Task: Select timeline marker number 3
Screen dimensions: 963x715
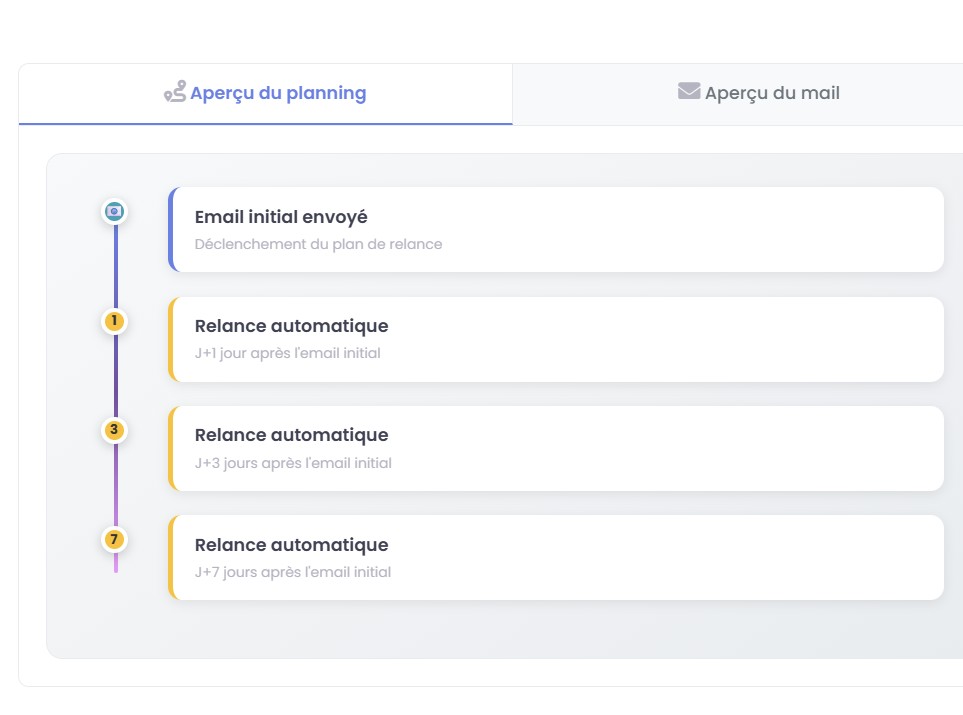Action: (x=114, y=430)
